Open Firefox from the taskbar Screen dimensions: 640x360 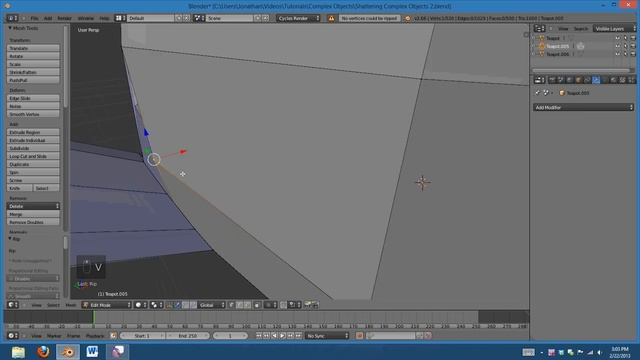tap(43, 351)
